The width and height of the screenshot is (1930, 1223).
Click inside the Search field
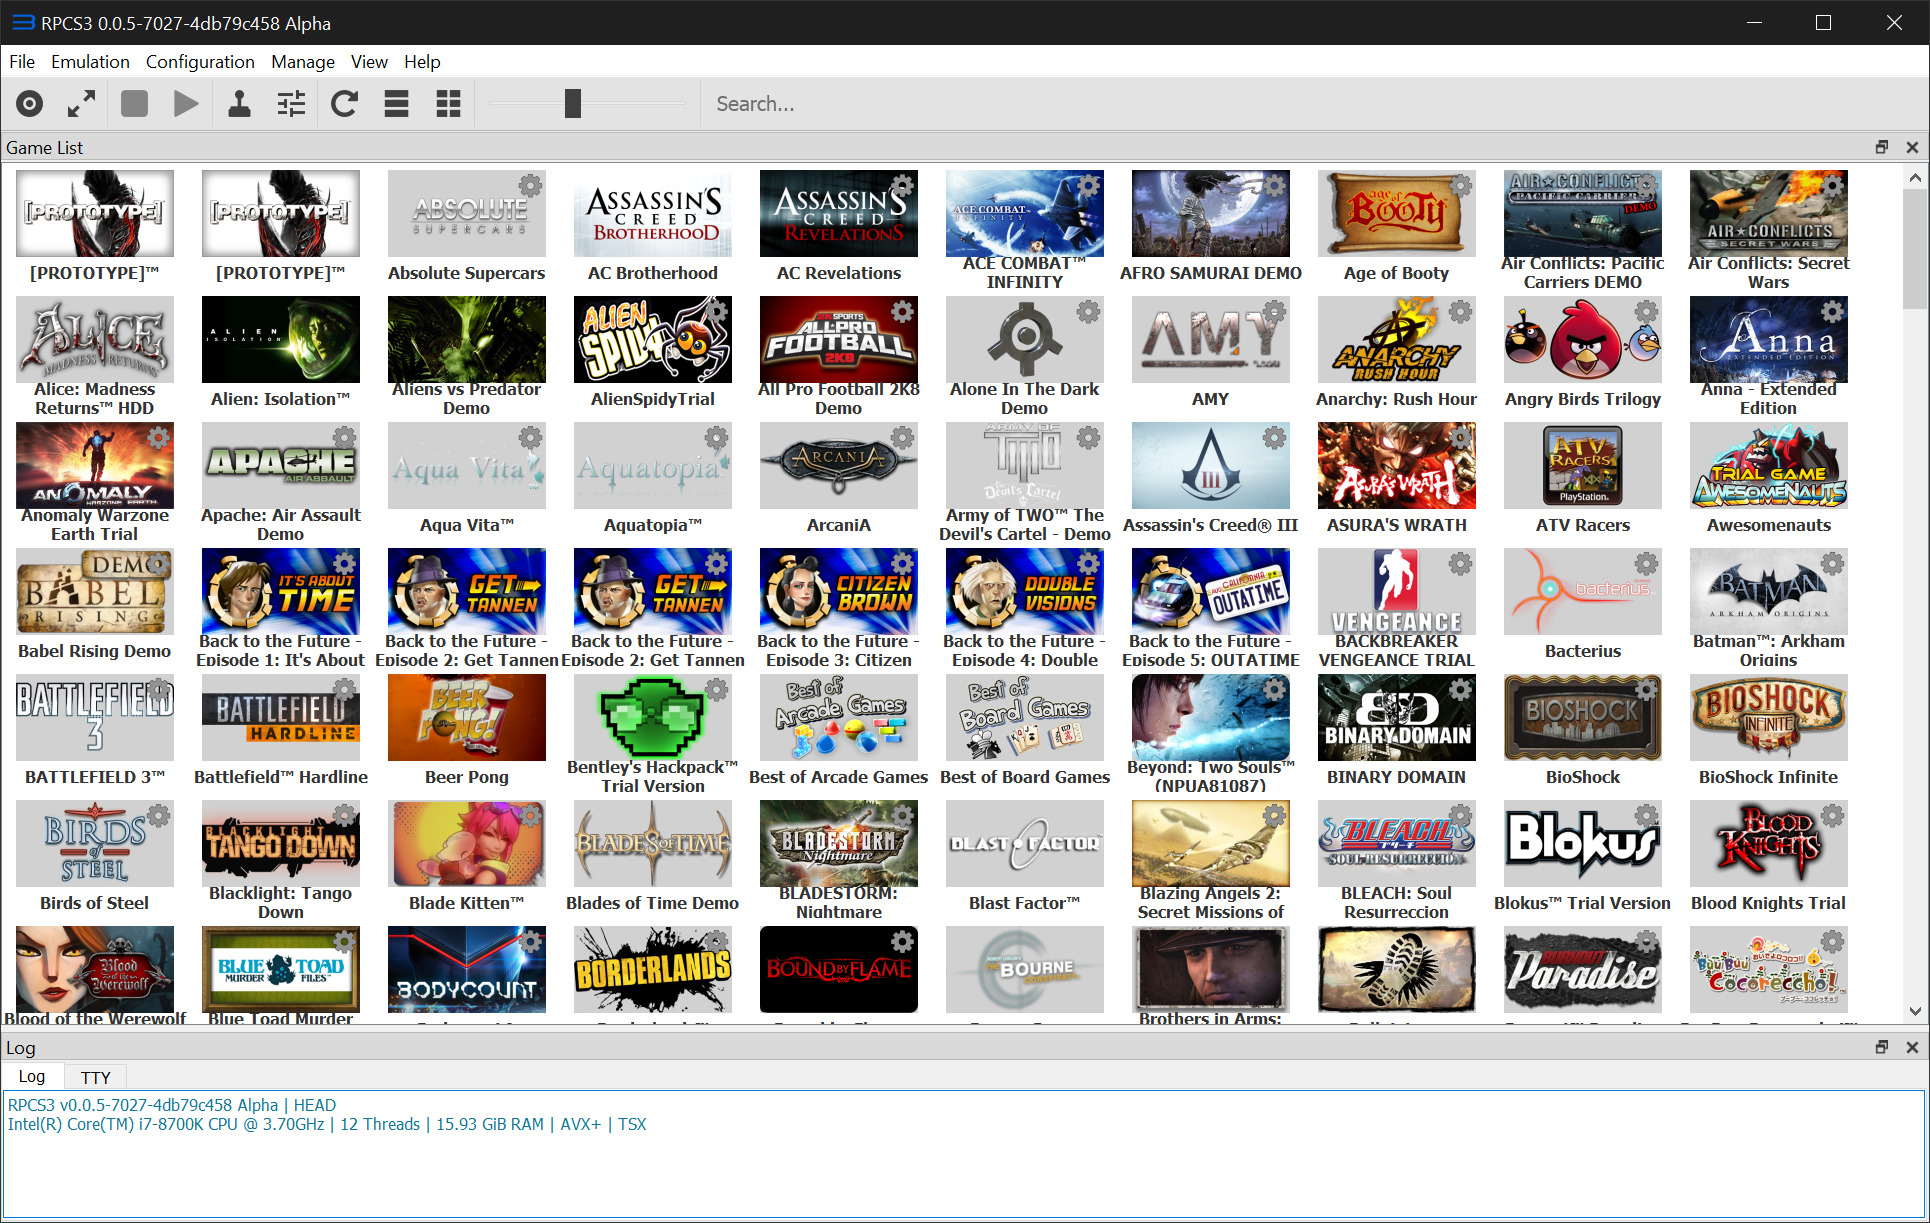click(1310, 104)
